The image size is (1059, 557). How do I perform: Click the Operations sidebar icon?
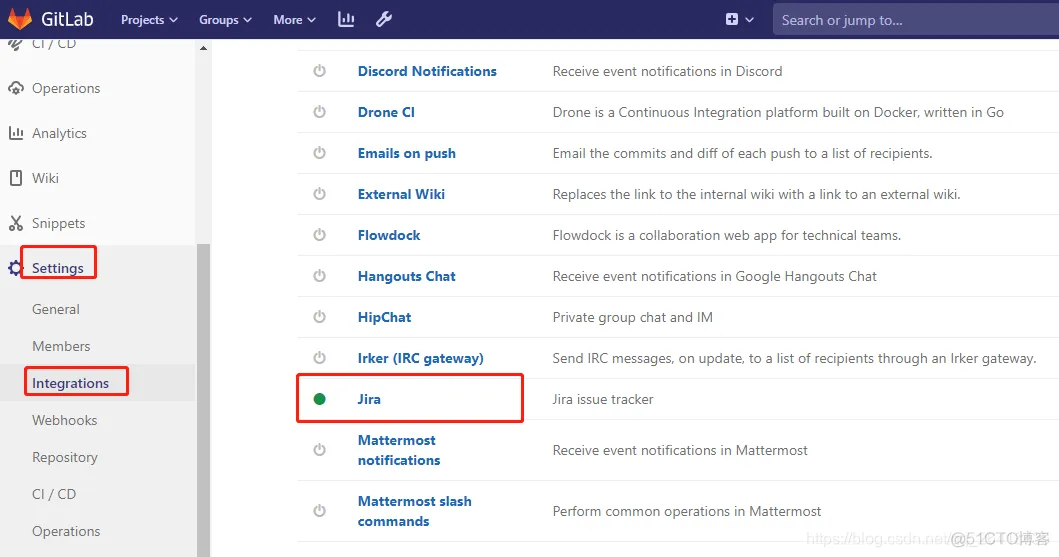click(16, 88)
